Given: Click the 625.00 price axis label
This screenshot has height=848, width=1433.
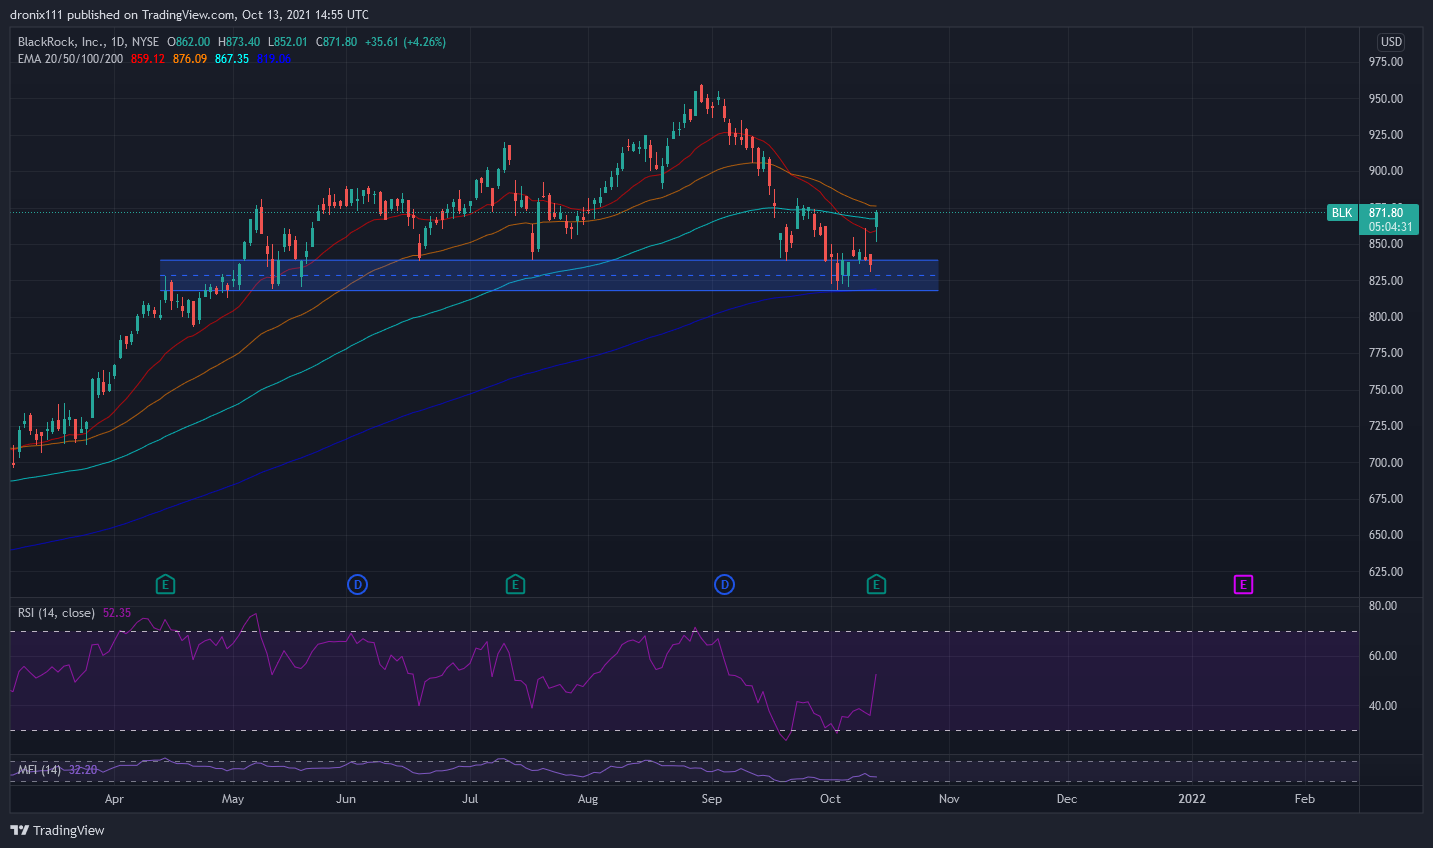Looking at the screenshot, I should tap(1386, 572).
